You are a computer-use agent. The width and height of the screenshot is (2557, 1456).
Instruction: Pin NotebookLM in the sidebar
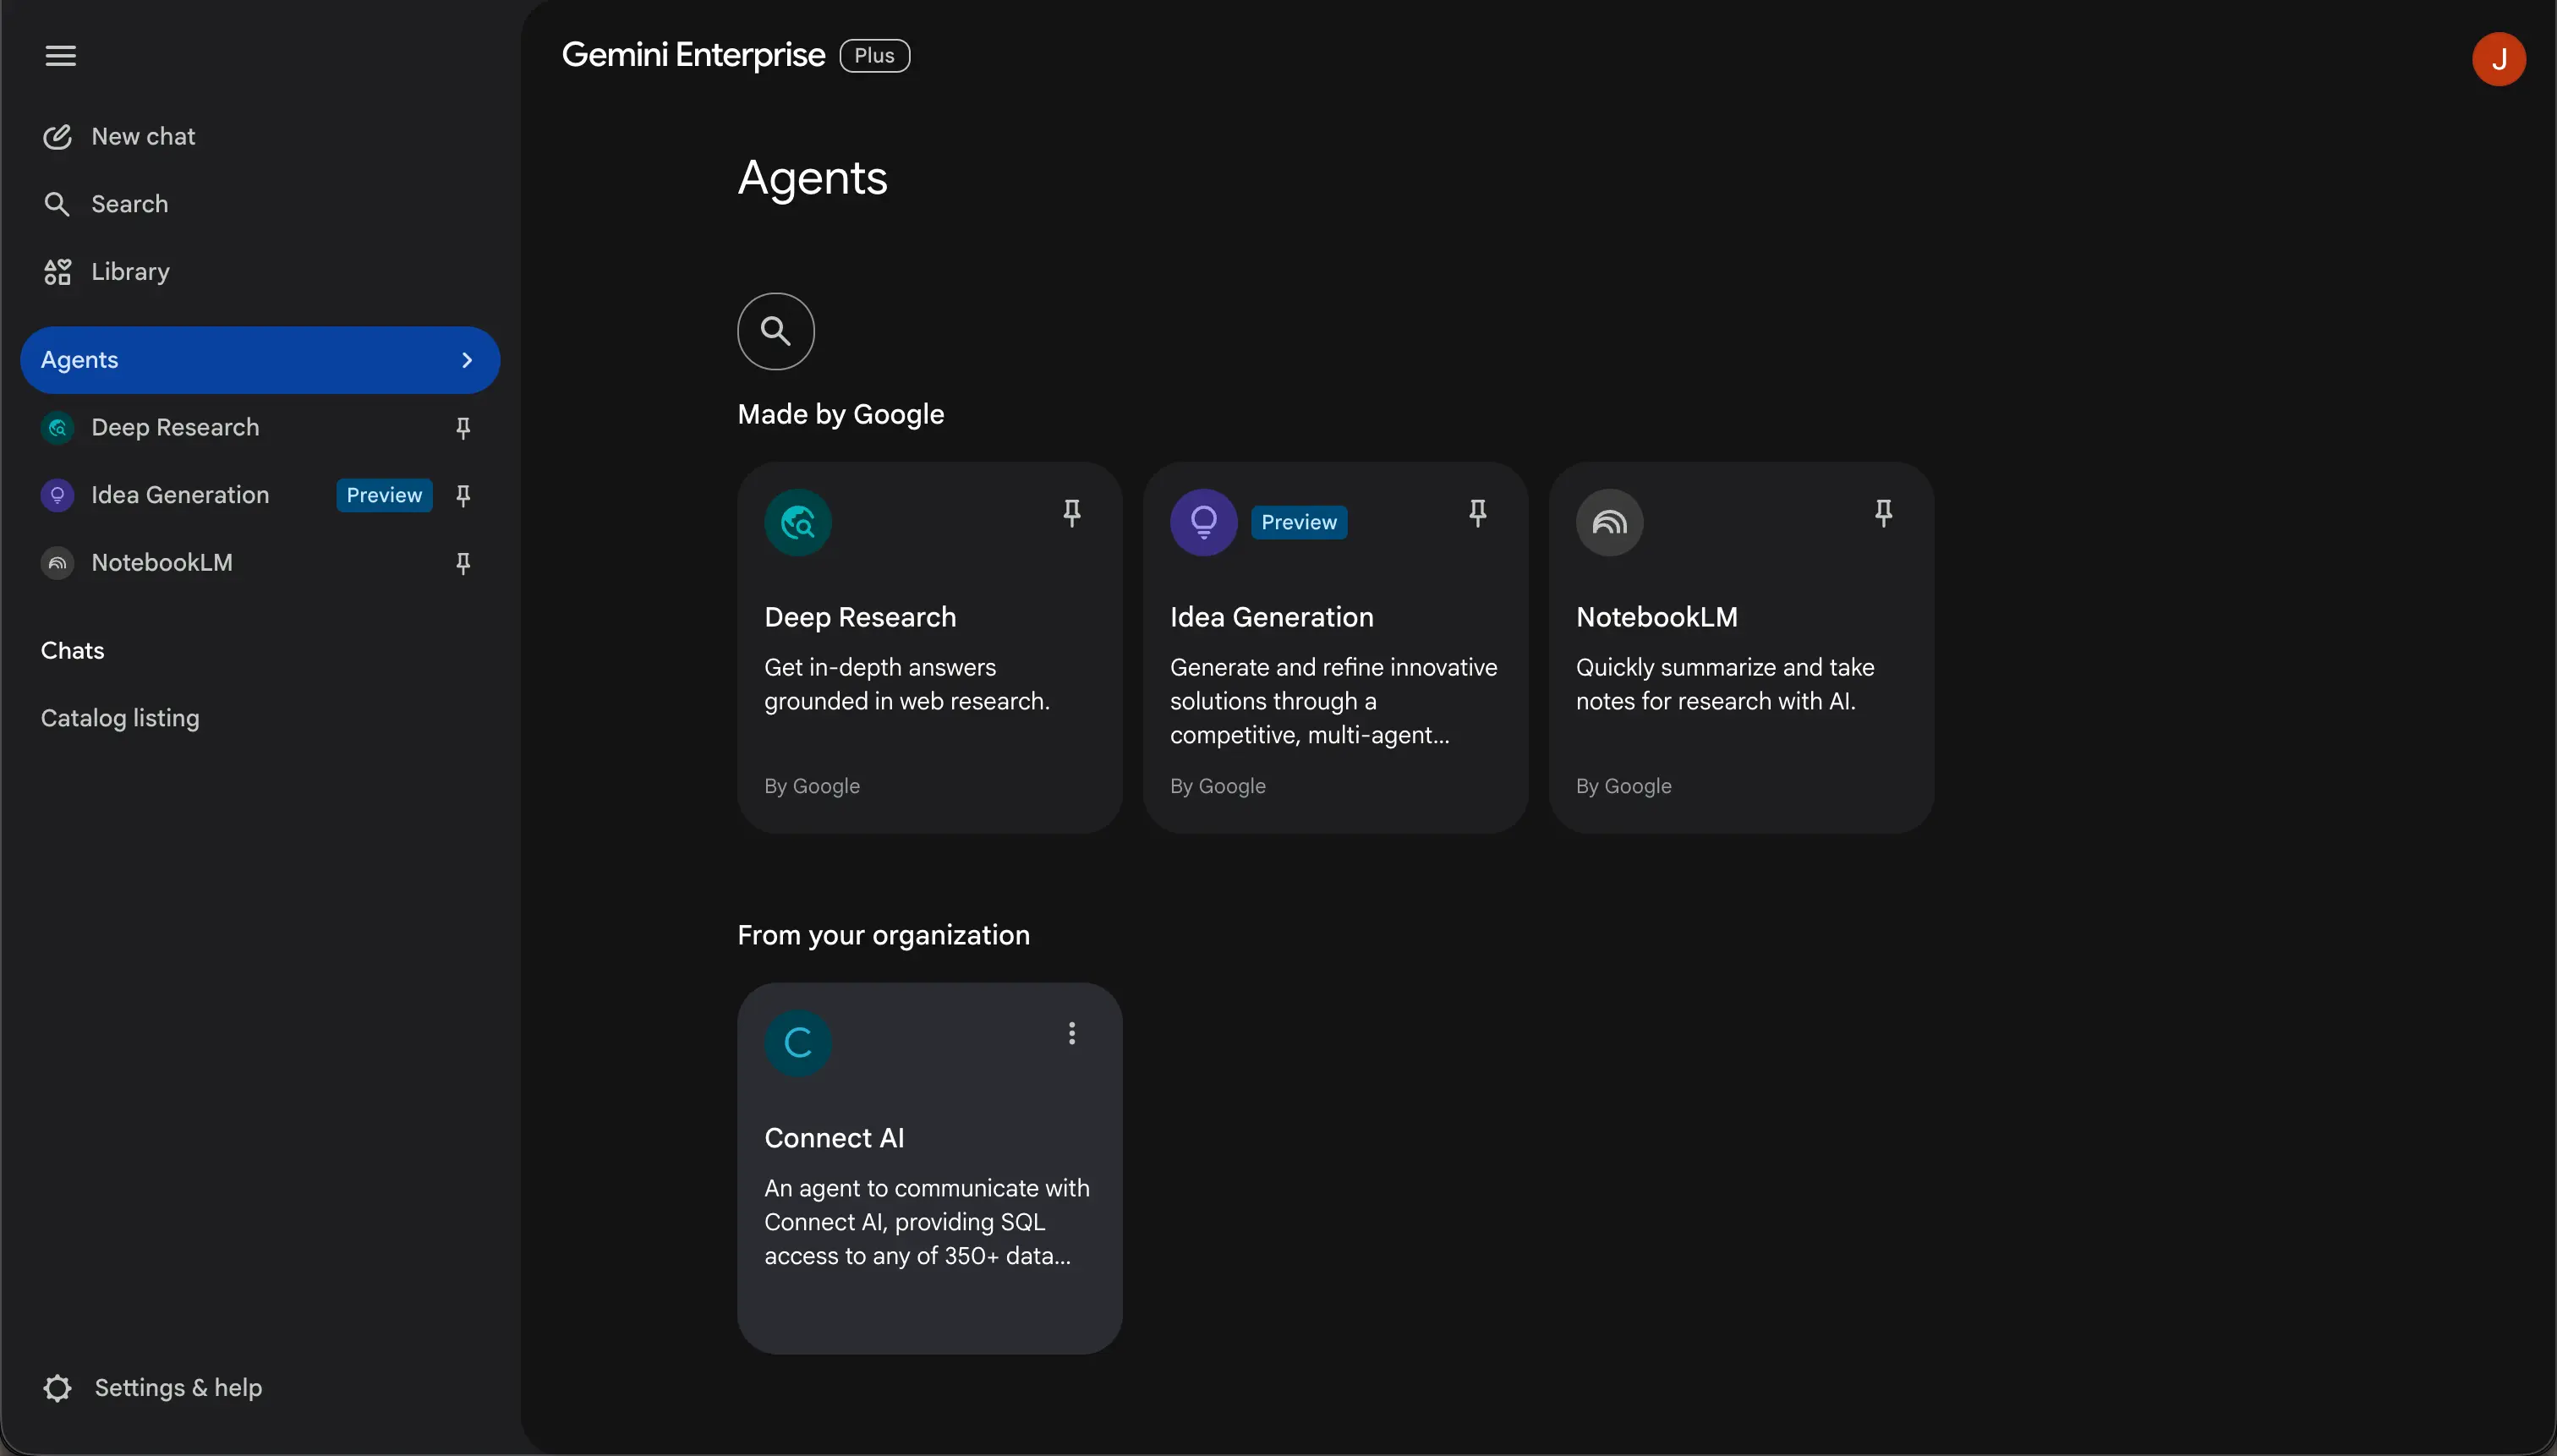pos(462,563)
